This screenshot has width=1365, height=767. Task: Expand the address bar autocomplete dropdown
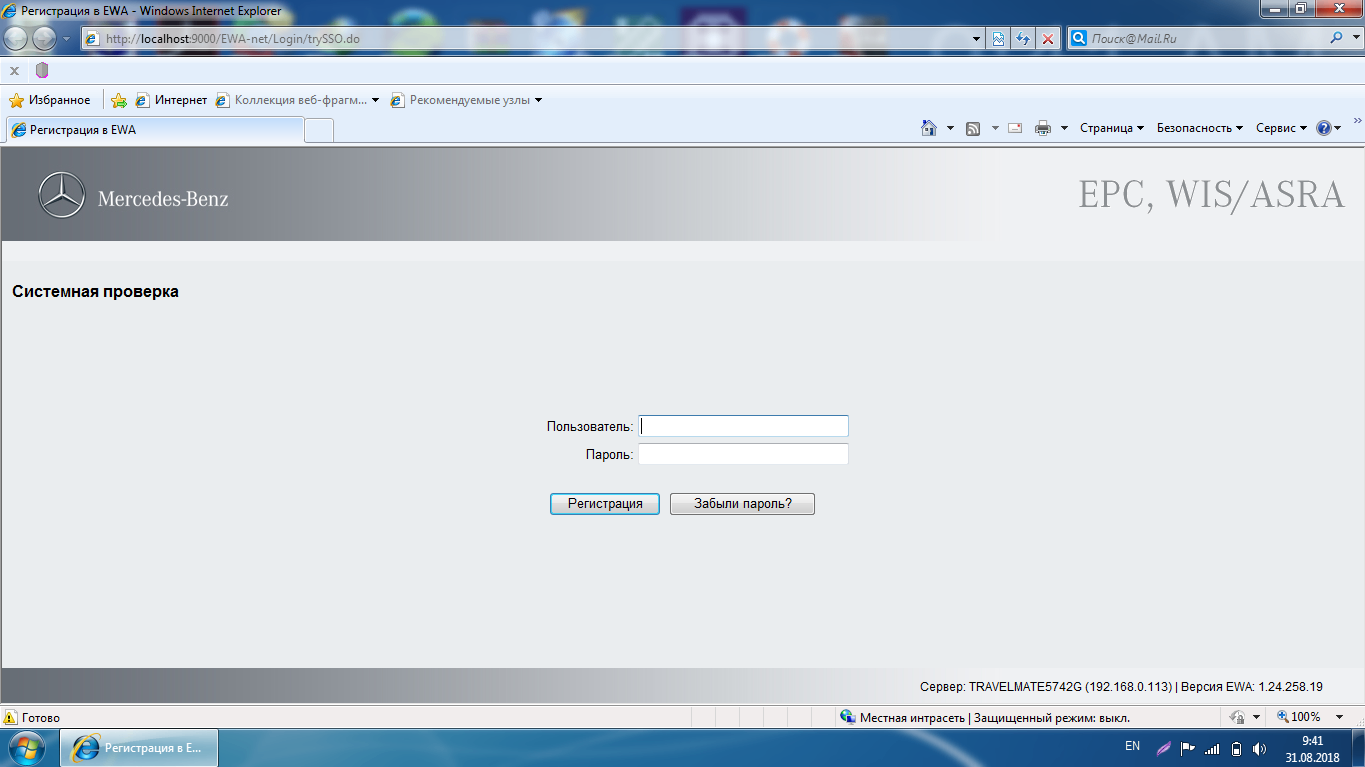977,39
